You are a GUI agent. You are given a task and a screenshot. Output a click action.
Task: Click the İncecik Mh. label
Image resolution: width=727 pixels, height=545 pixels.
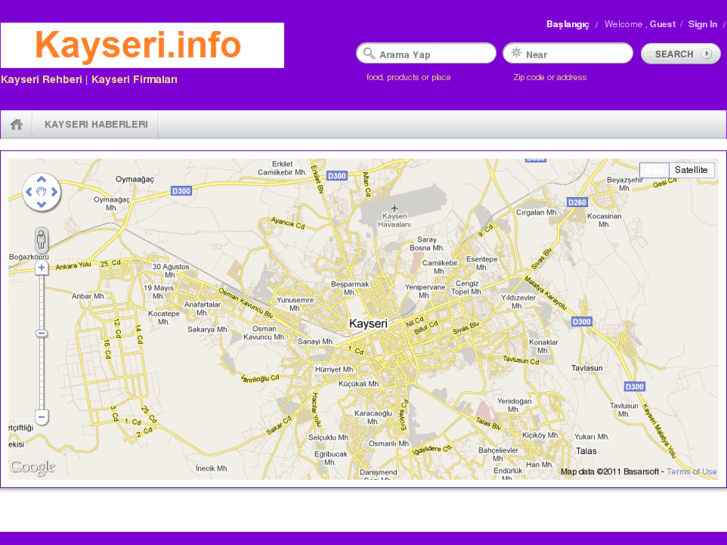pyautogui.click(x=212, y=468)
